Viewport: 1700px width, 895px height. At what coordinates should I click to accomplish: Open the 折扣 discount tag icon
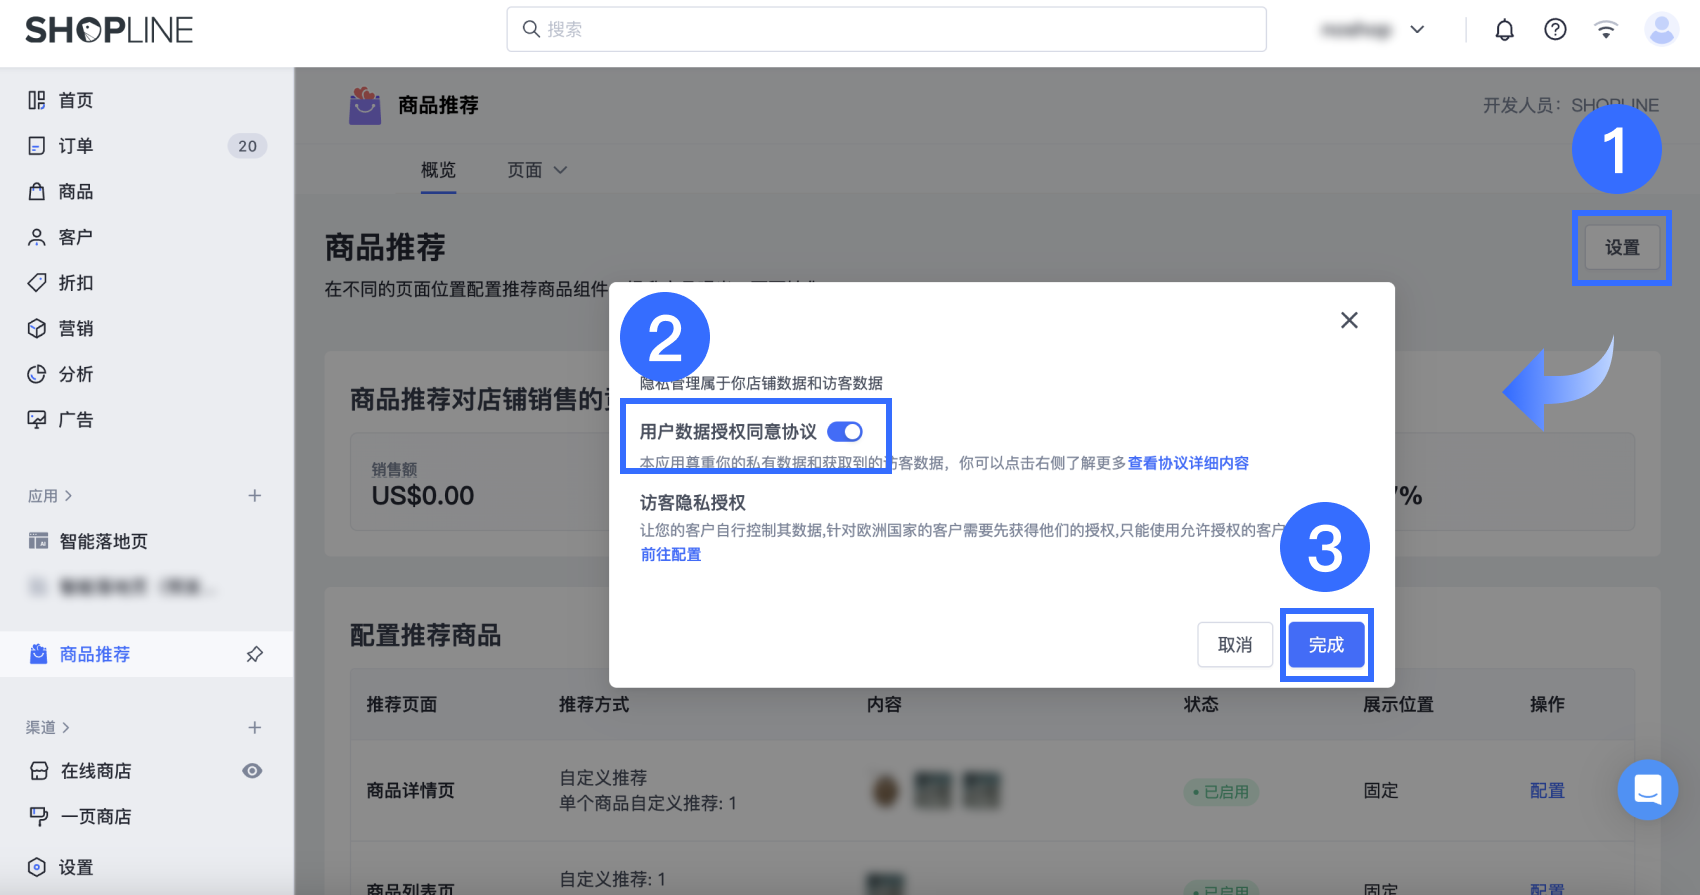[x=37, y=283]
